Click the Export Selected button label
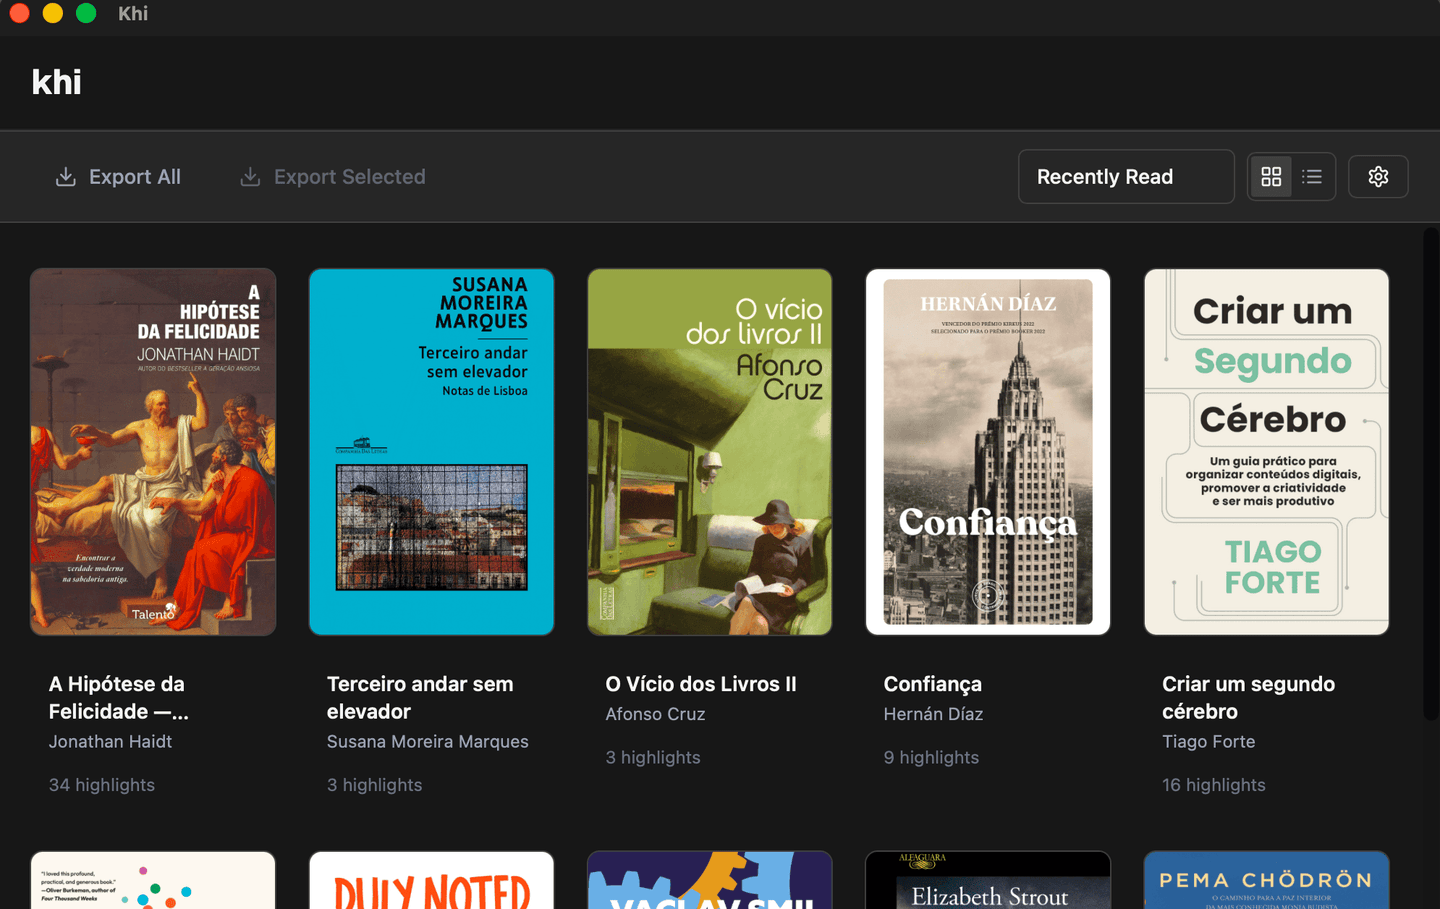Viewport: 1440px width, 909px height. (x=350, y=177)
